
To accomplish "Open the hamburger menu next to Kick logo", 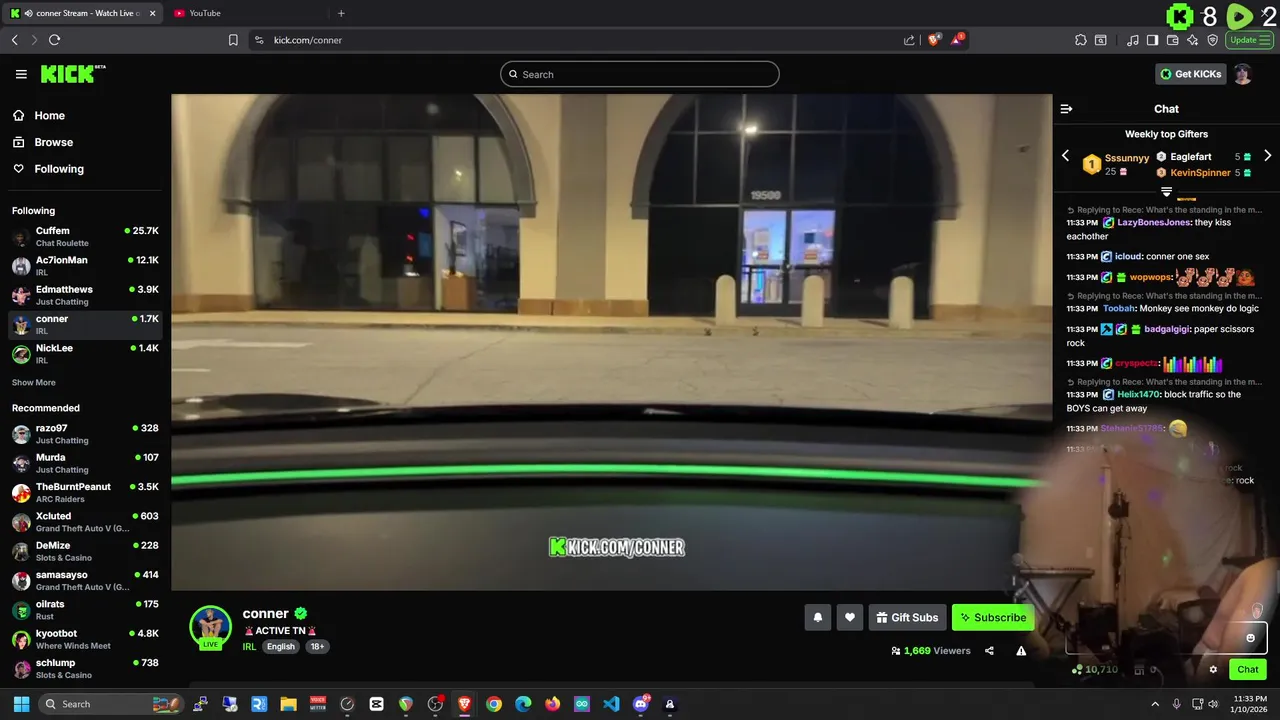I will point(21,74).
